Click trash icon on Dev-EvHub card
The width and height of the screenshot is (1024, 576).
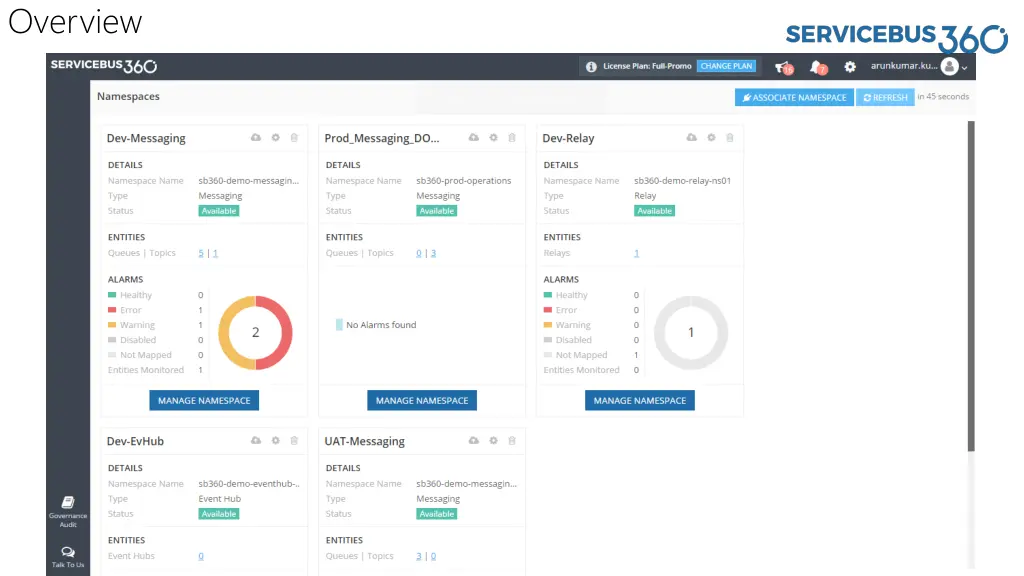tap(294, 440)
